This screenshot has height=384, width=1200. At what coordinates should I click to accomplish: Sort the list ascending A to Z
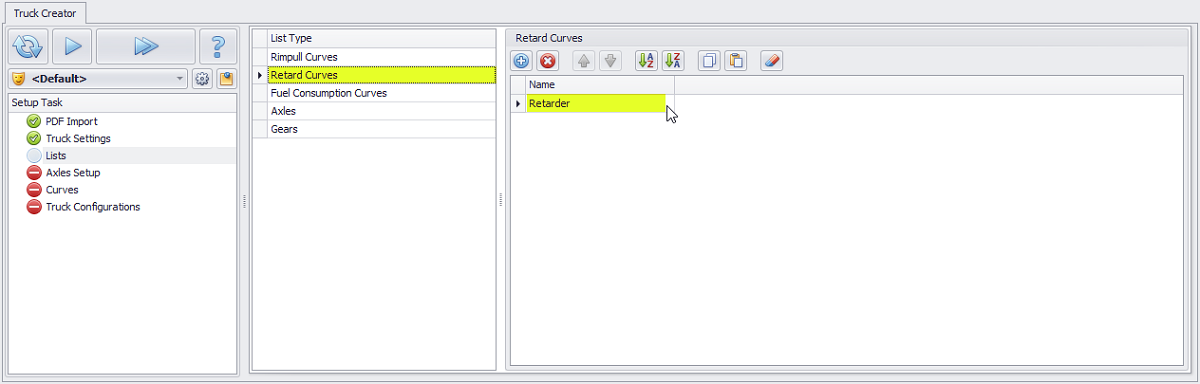coord(646,61)
